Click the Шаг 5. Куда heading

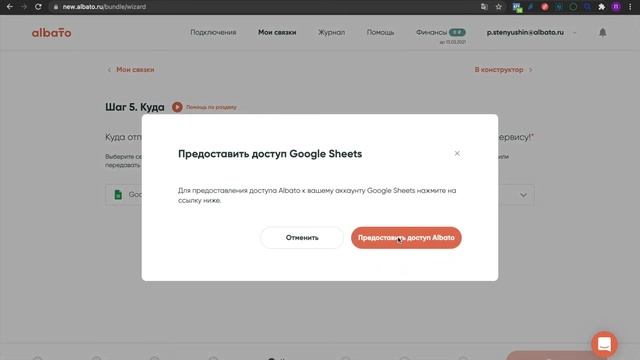(x=135, y=107)
